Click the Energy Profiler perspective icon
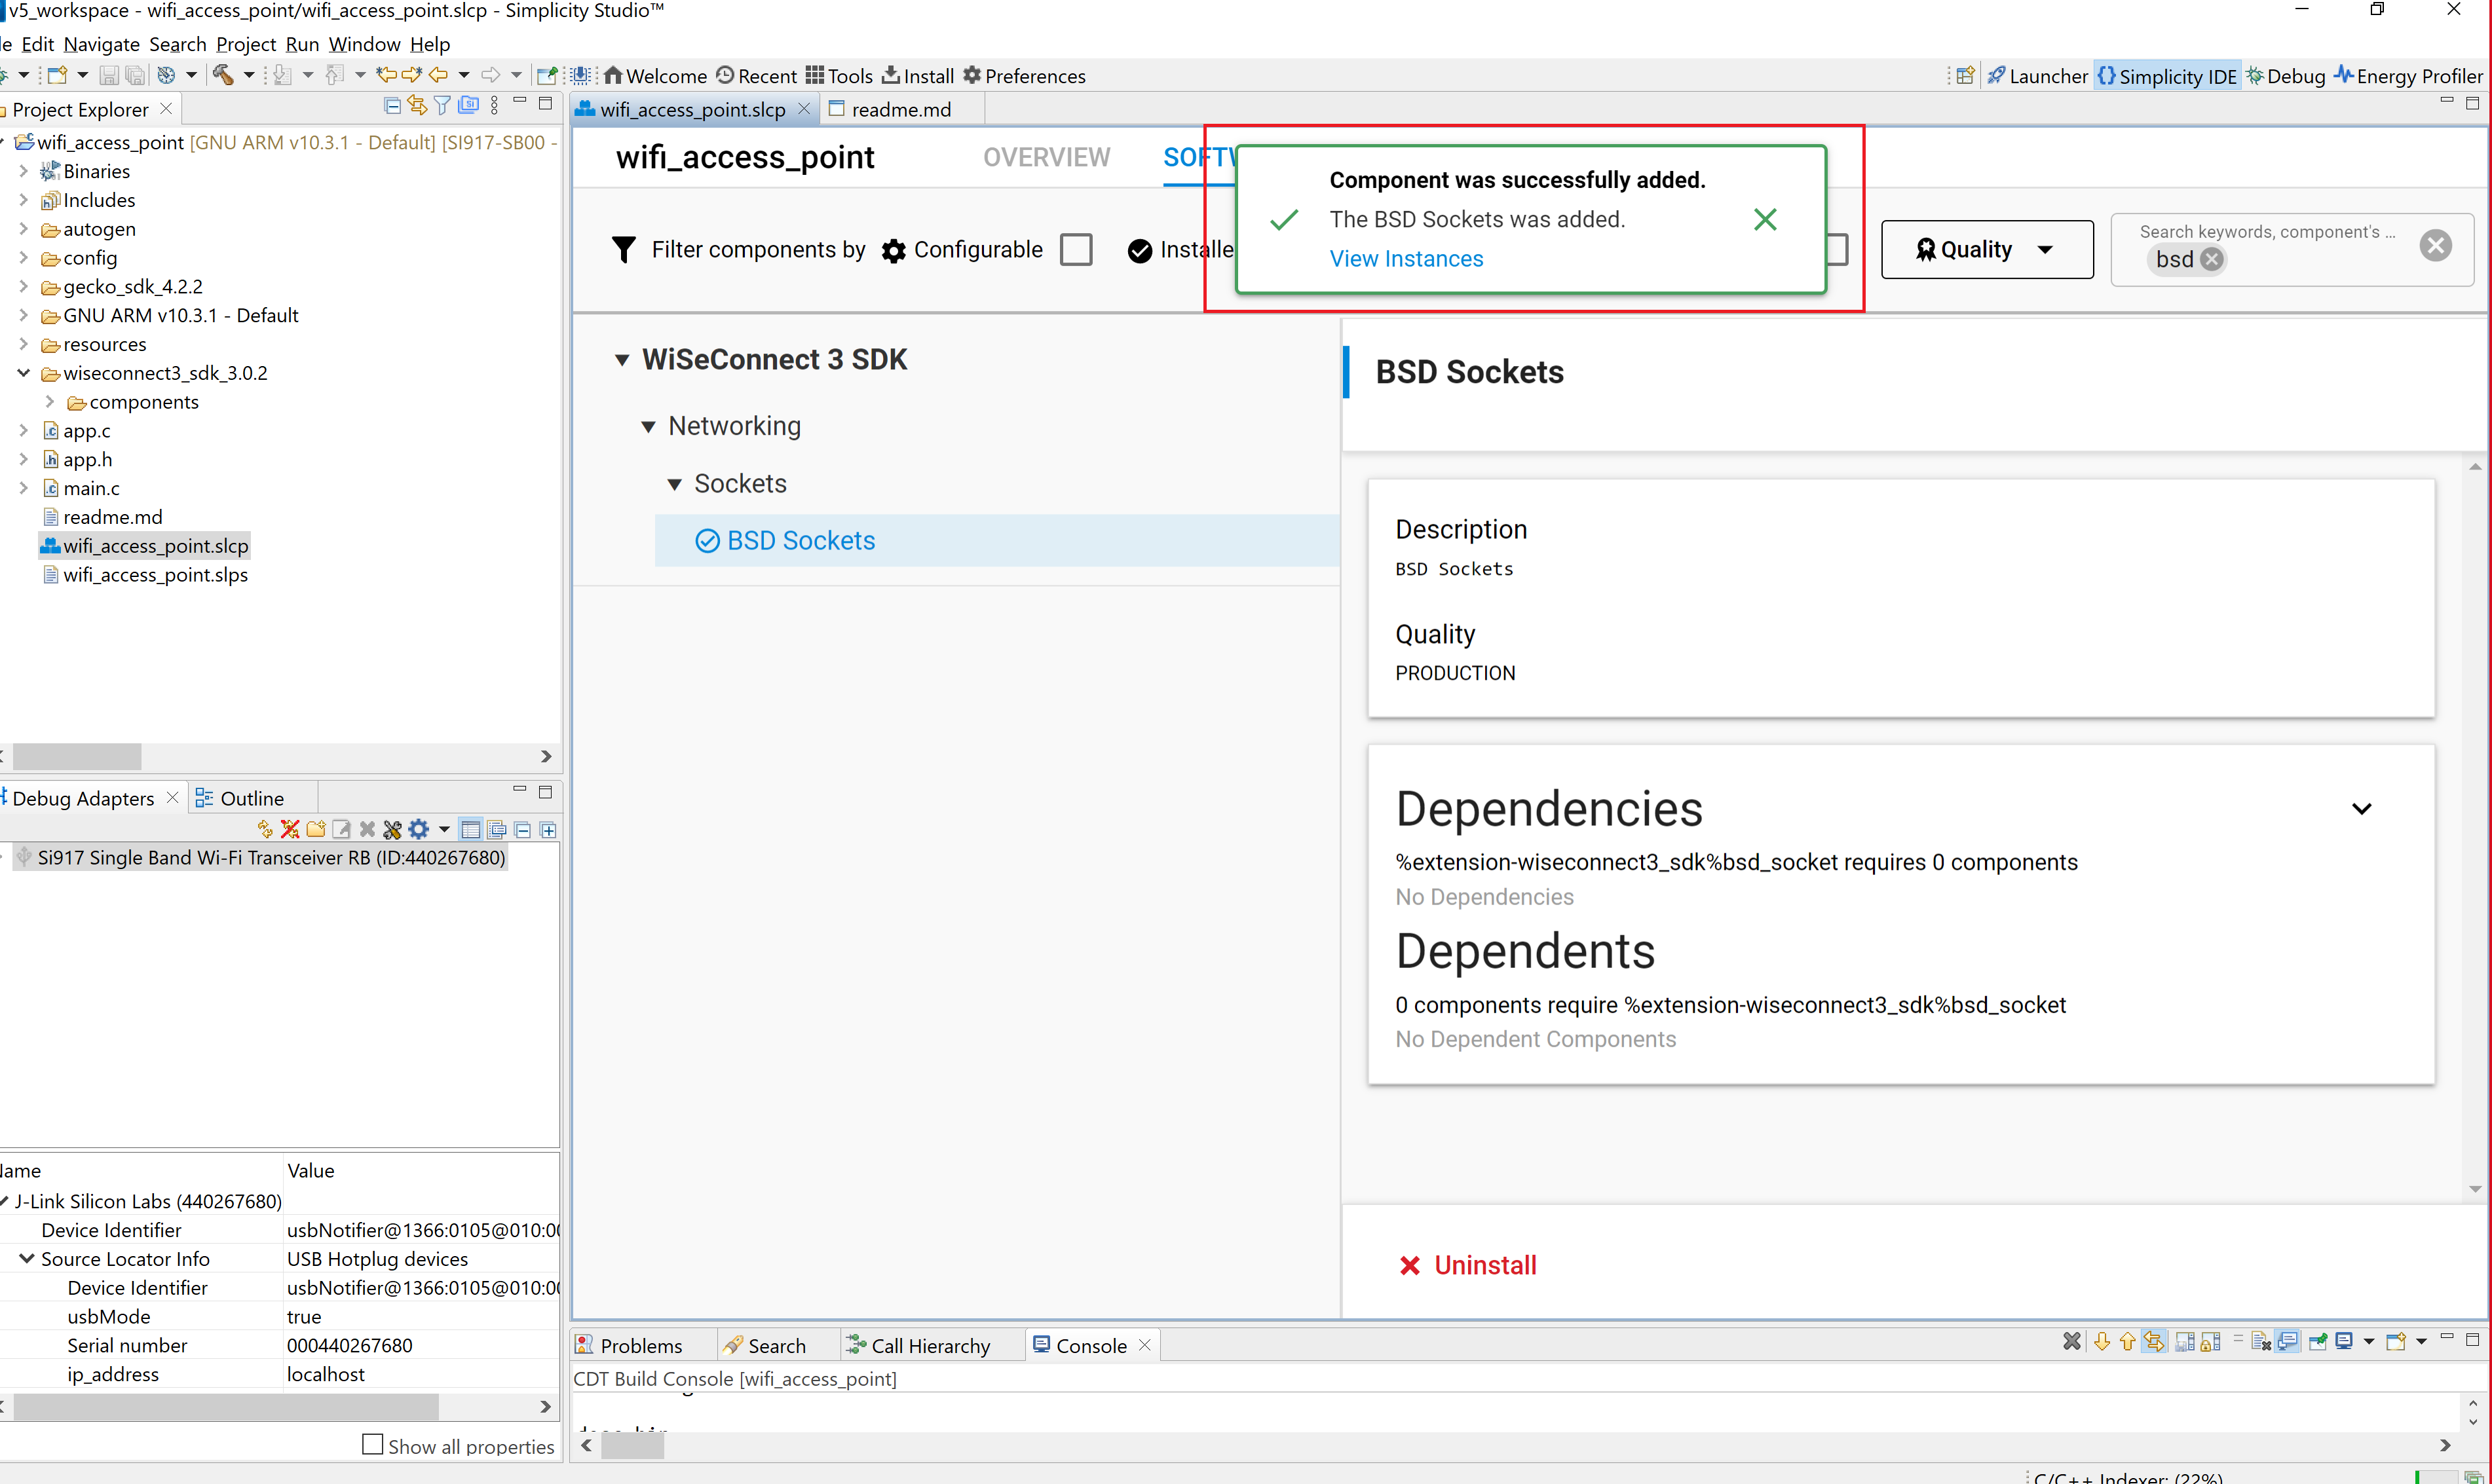This screenshot has height=1484, width=2492. click(x=2343, y=76)
